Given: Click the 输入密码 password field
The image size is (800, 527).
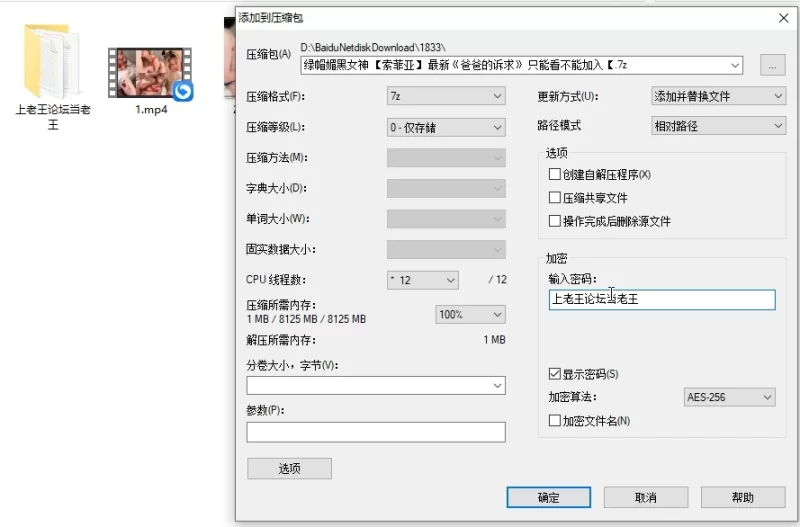Looking at the screenshot, I should (x=662, y=299).
